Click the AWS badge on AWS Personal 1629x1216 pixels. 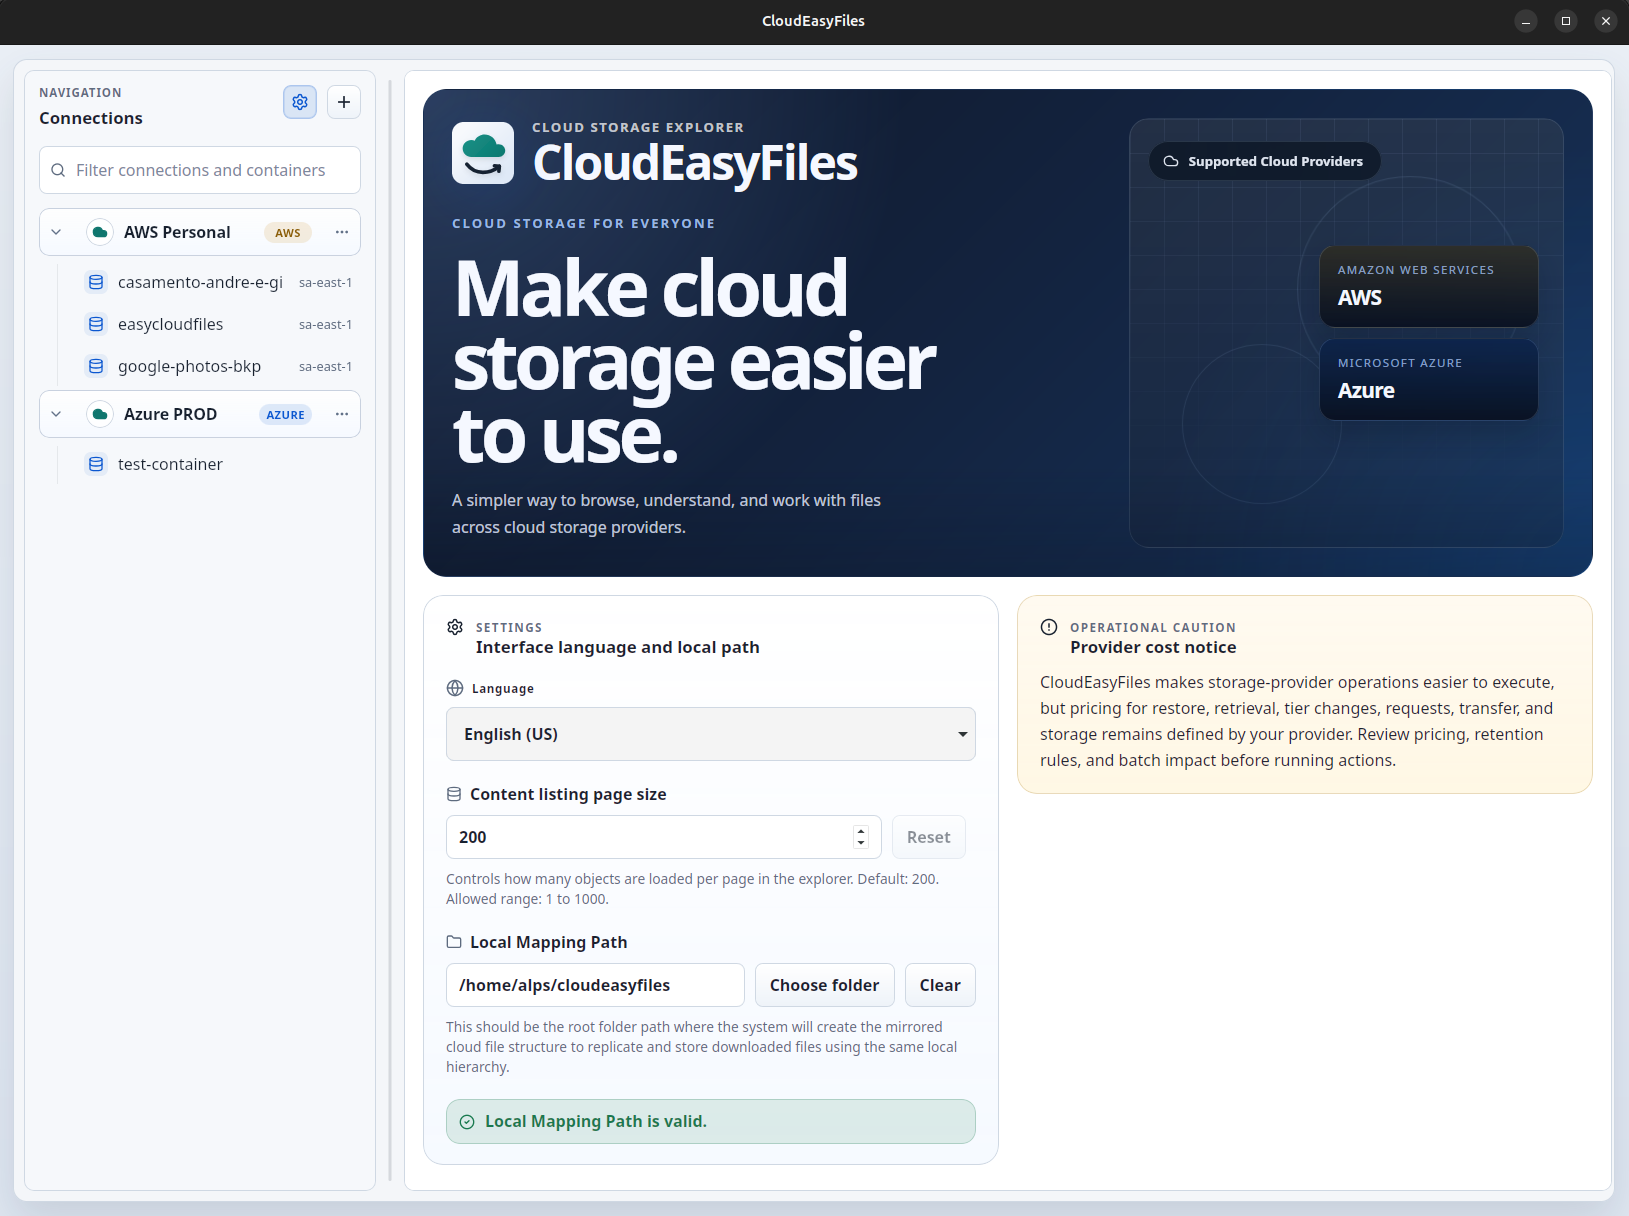288,233
